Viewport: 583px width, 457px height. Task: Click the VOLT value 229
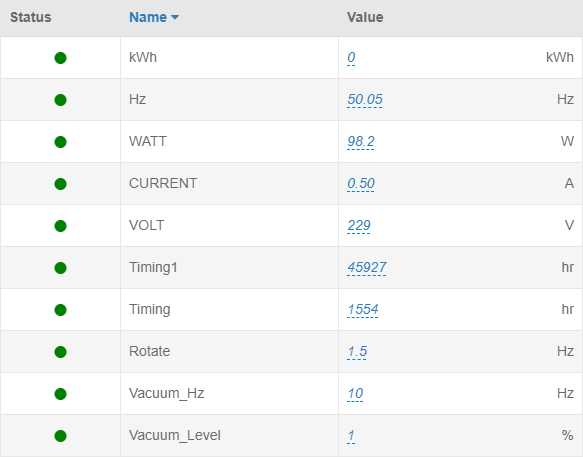[359, 226]
